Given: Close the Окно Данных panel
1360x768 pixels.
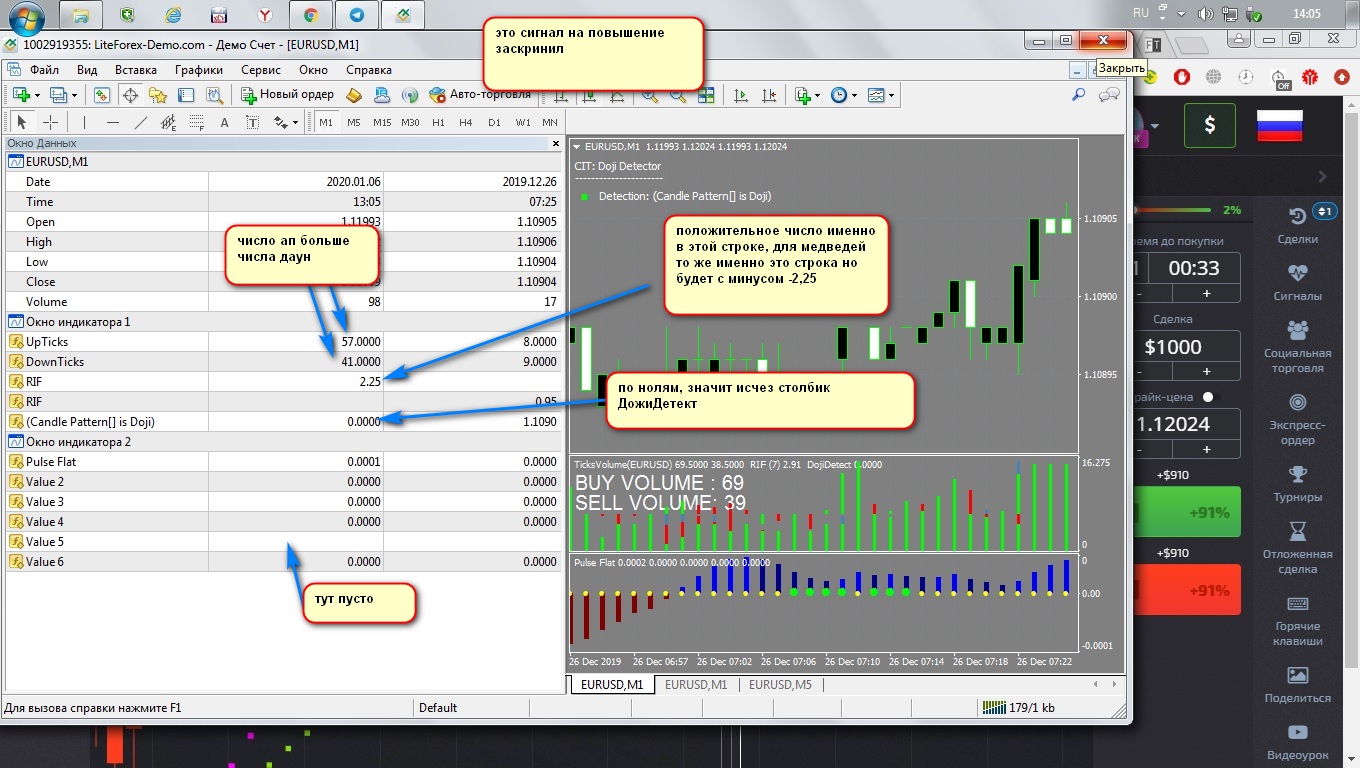Looking at the screenshot, I should coord(556,144).
